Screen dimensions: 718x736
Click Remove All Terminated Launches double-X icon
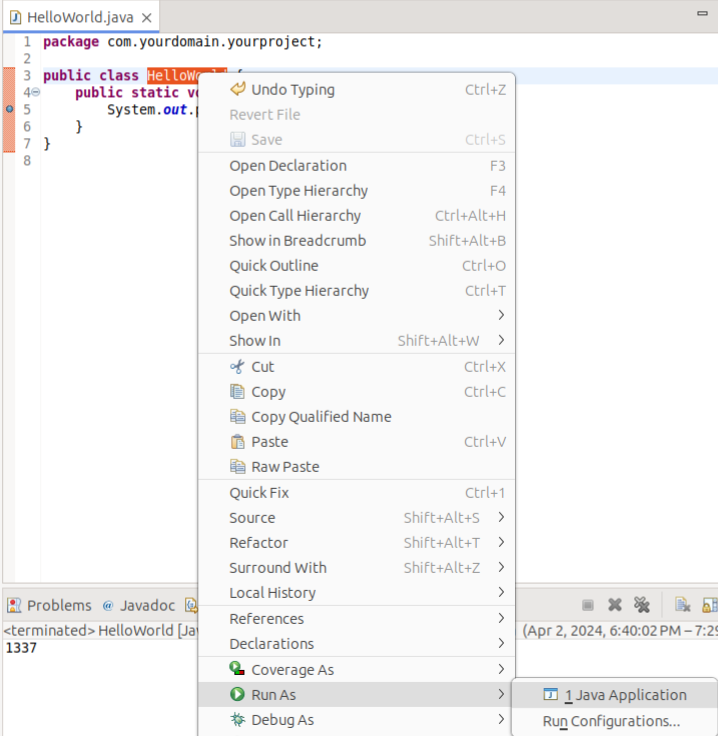pos(642,605)
